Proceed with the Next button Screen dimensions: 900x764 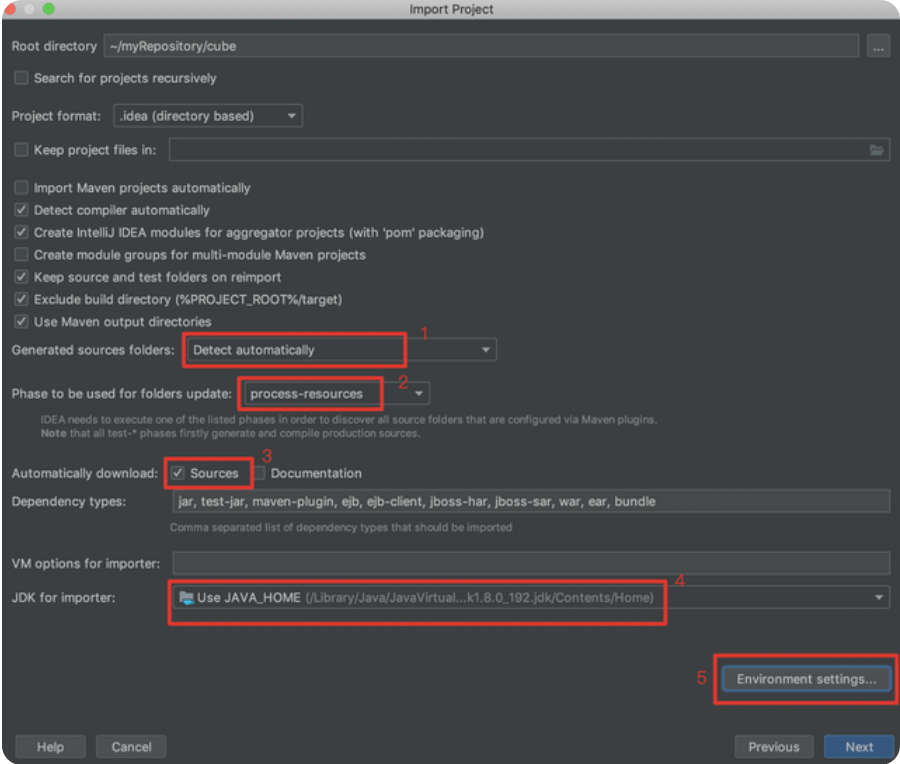859,747
